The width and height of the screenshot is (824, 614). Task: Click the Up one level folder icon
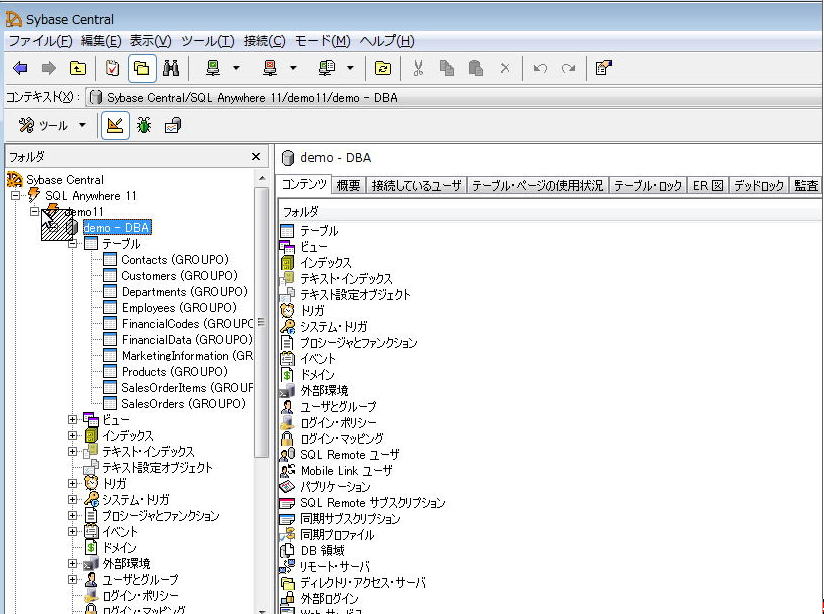coord(77,68)
